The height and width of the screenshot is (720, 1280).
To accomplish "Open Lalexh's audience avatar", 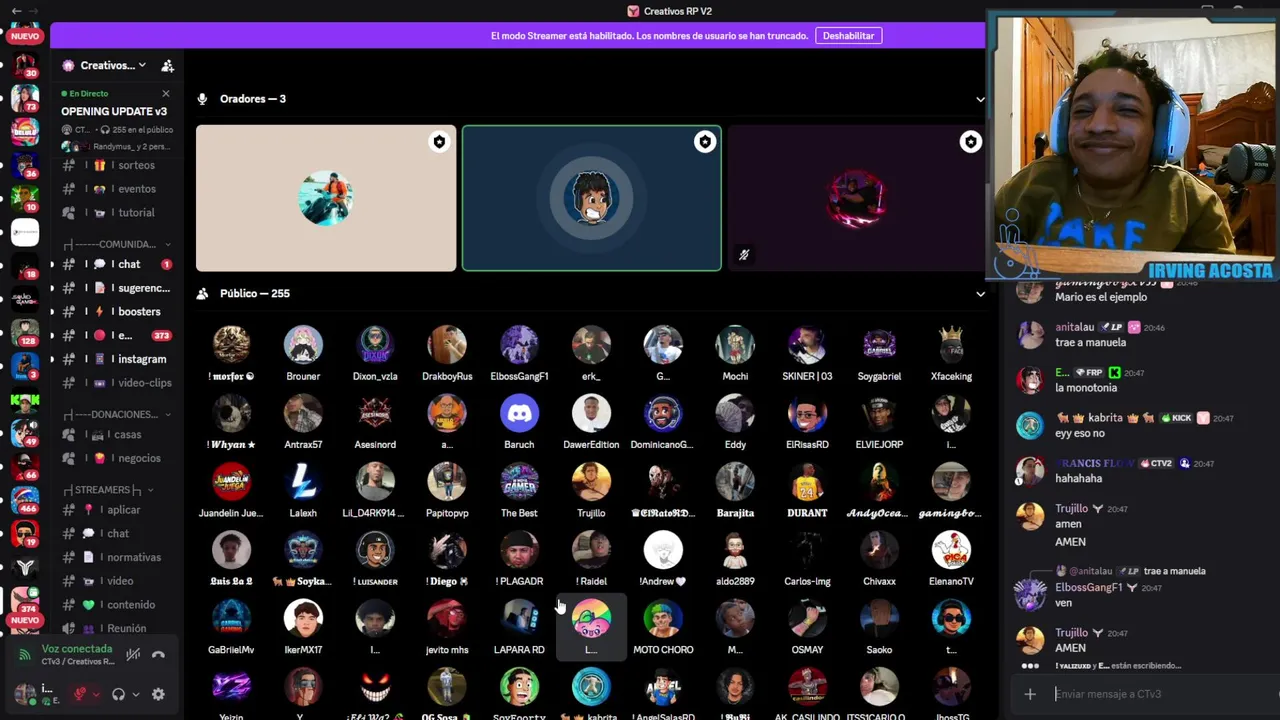I will 303,481.
